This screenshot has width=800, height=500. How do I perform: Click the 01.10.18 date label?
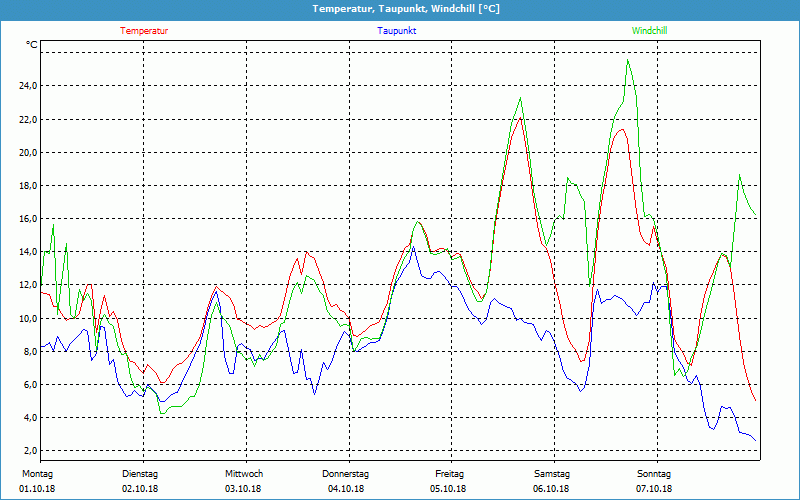coord(37,489)
